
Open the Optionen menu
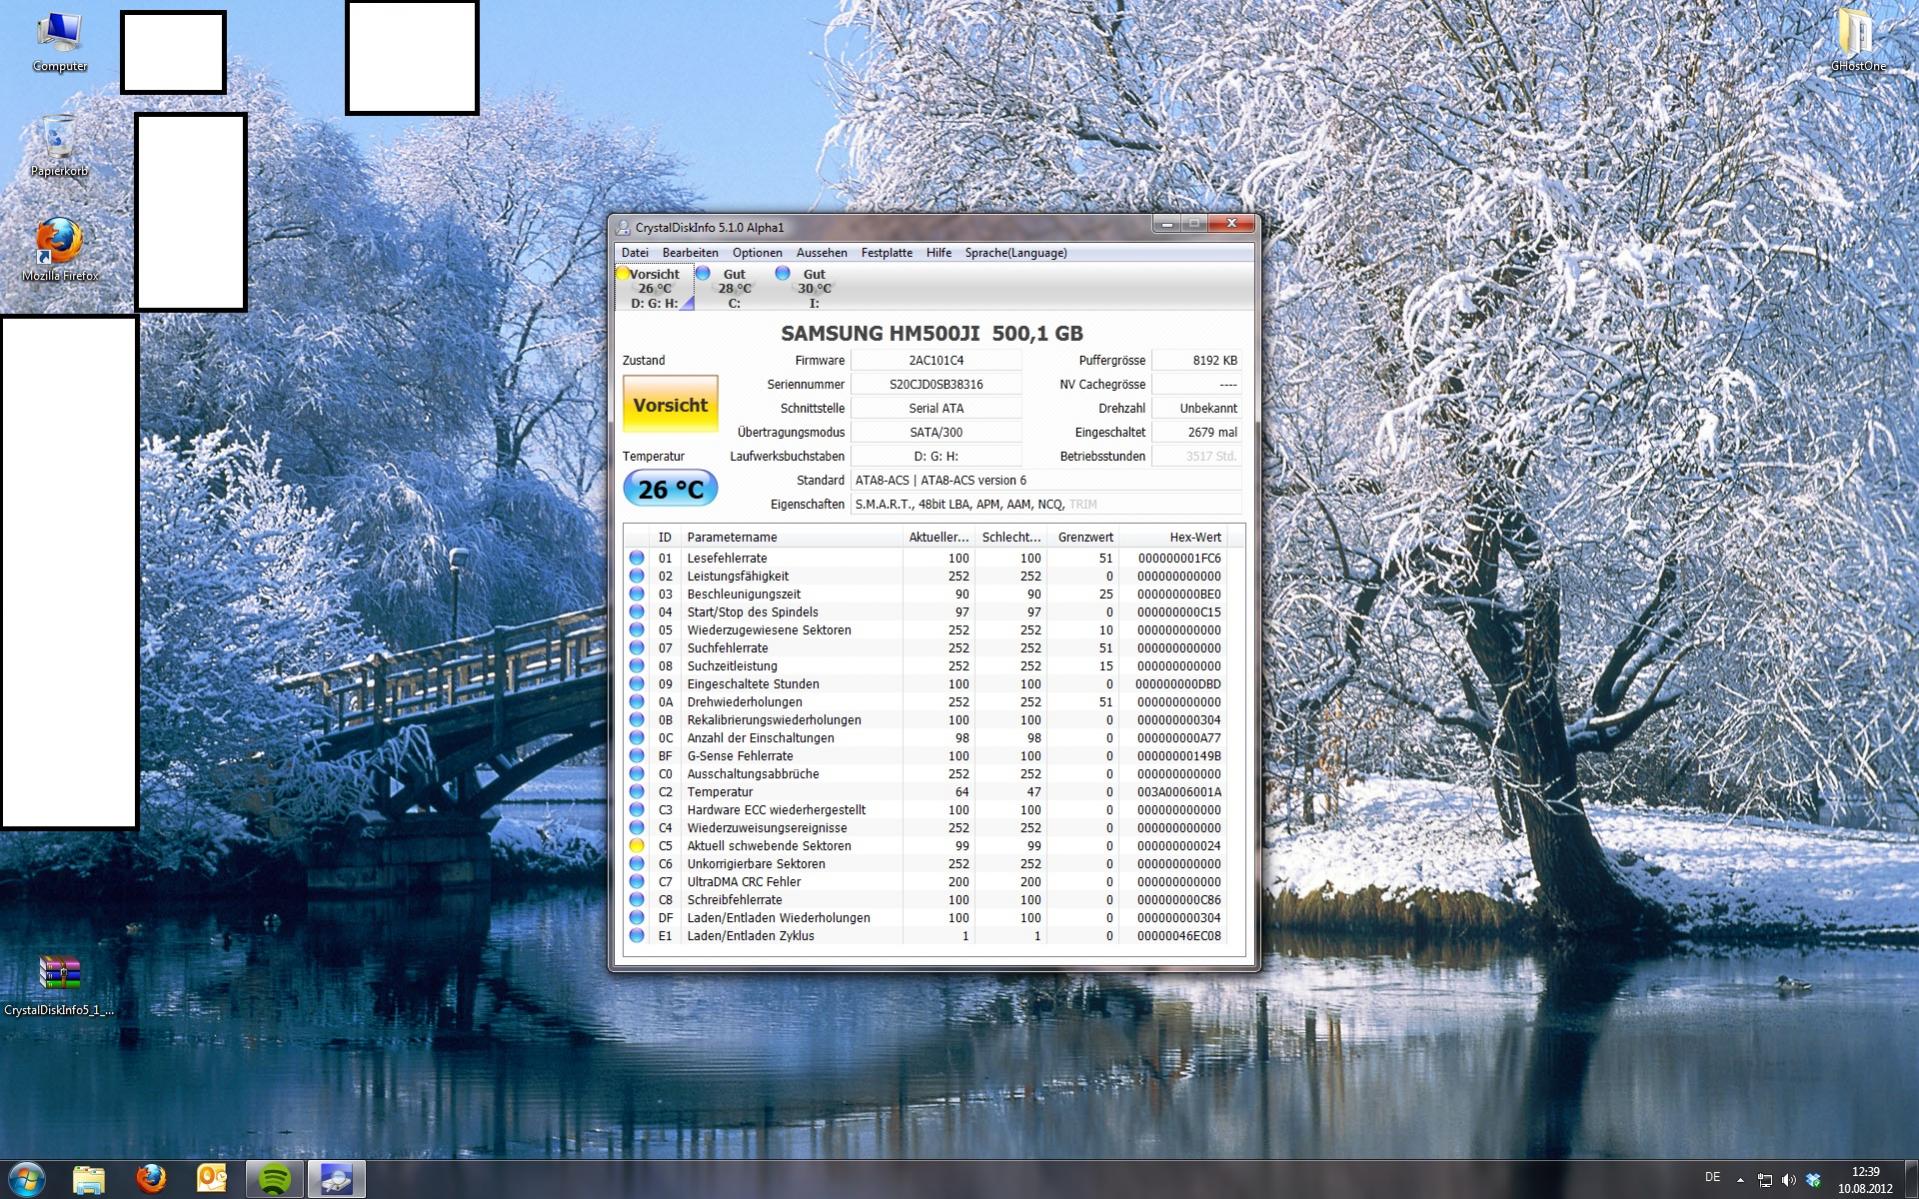coord(757,253)
